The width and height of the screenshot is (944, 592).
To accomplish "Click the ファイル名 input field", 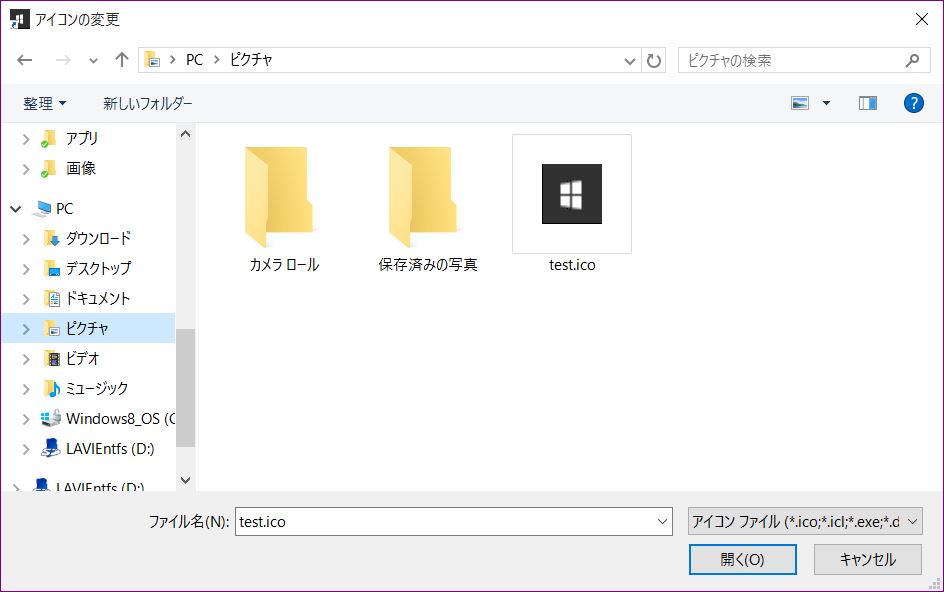I will (x=446, y=522).
